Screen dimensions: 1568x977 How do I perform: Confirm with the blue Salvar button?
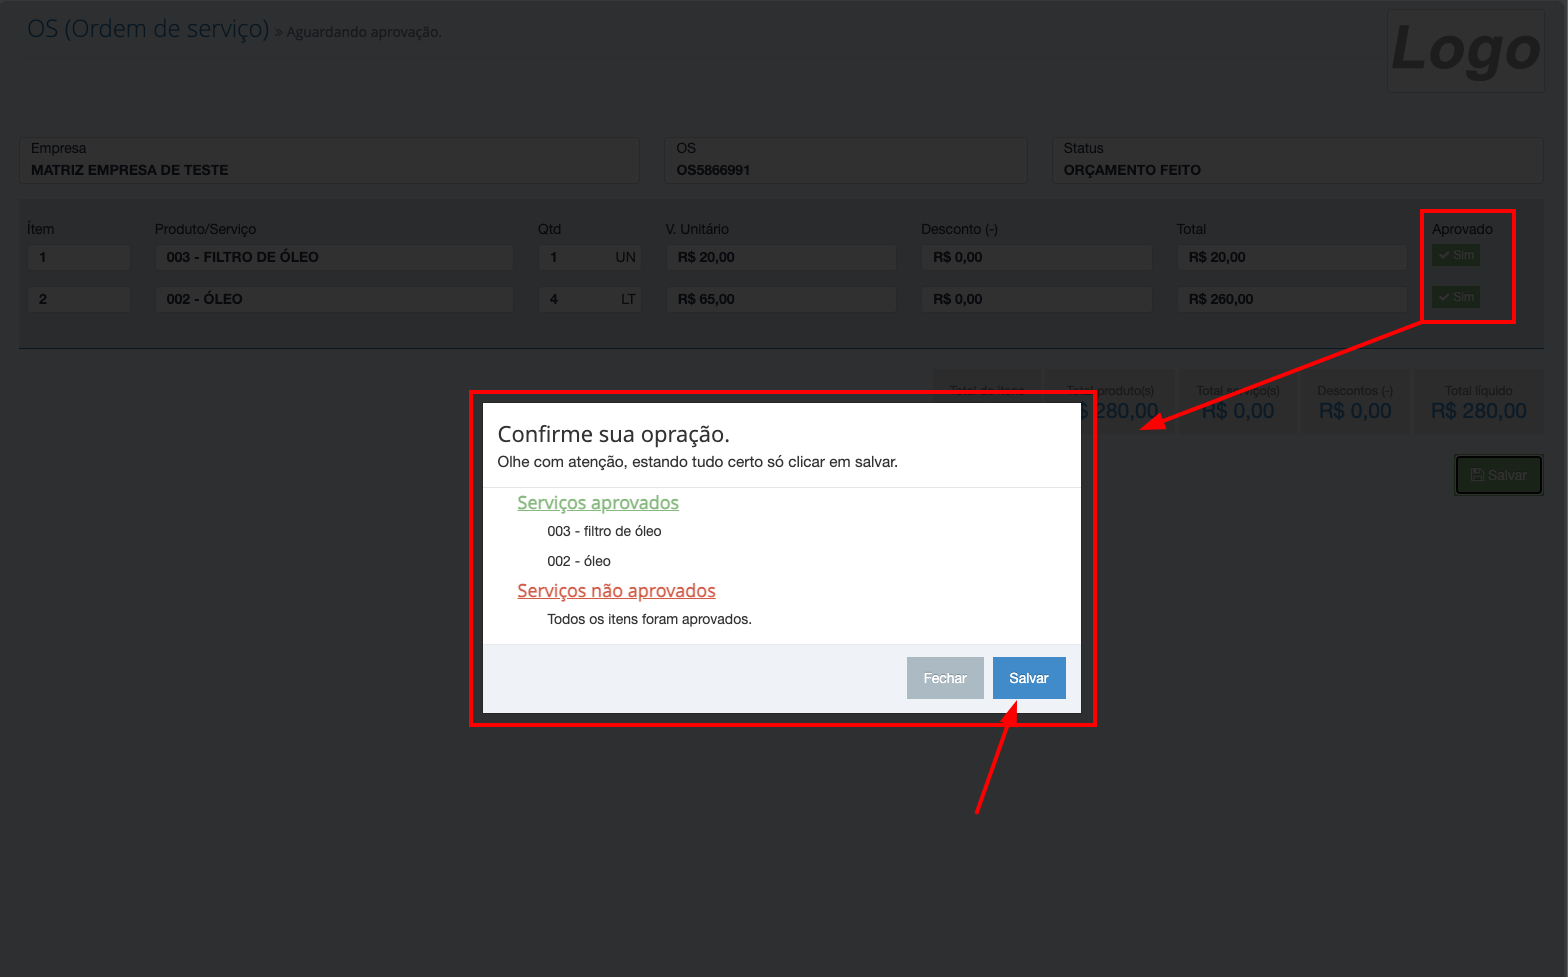[x=1029, y=678]
